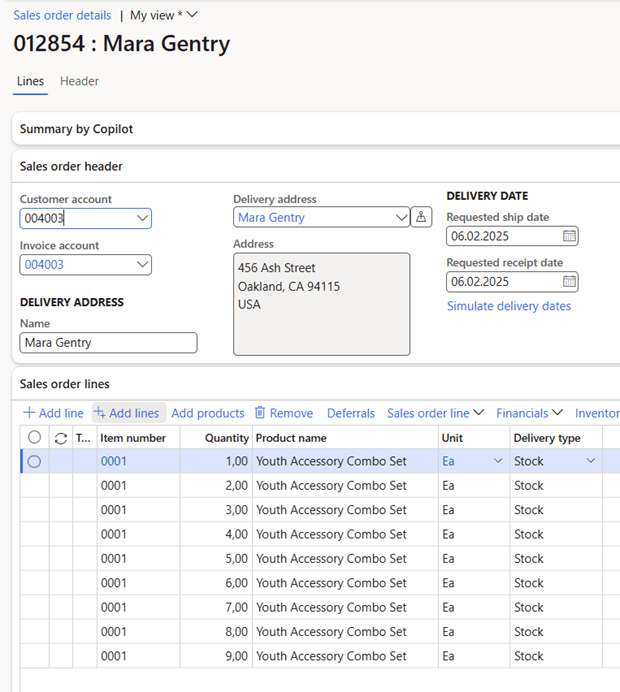Open the Financials menu
Viewport: 620px width, 692px height.
pos(529,413)
